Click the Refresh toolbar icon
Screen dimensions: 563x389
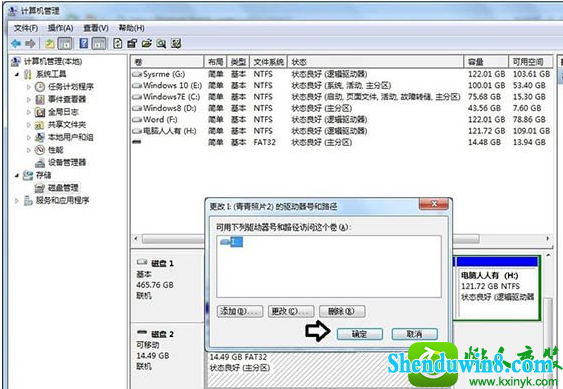point(117,43)
